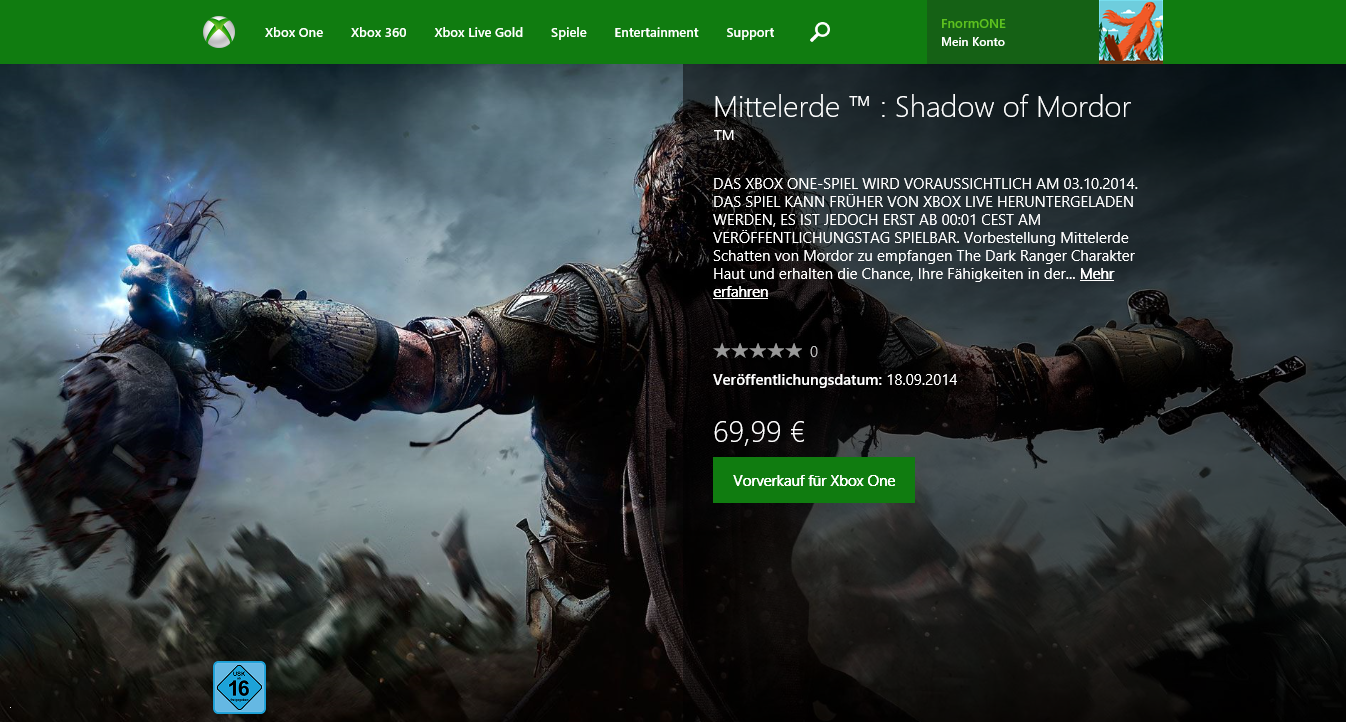Open the Spiele navigation item
The height and width of the screenshot is (722, 1346).
click(569, 32)
